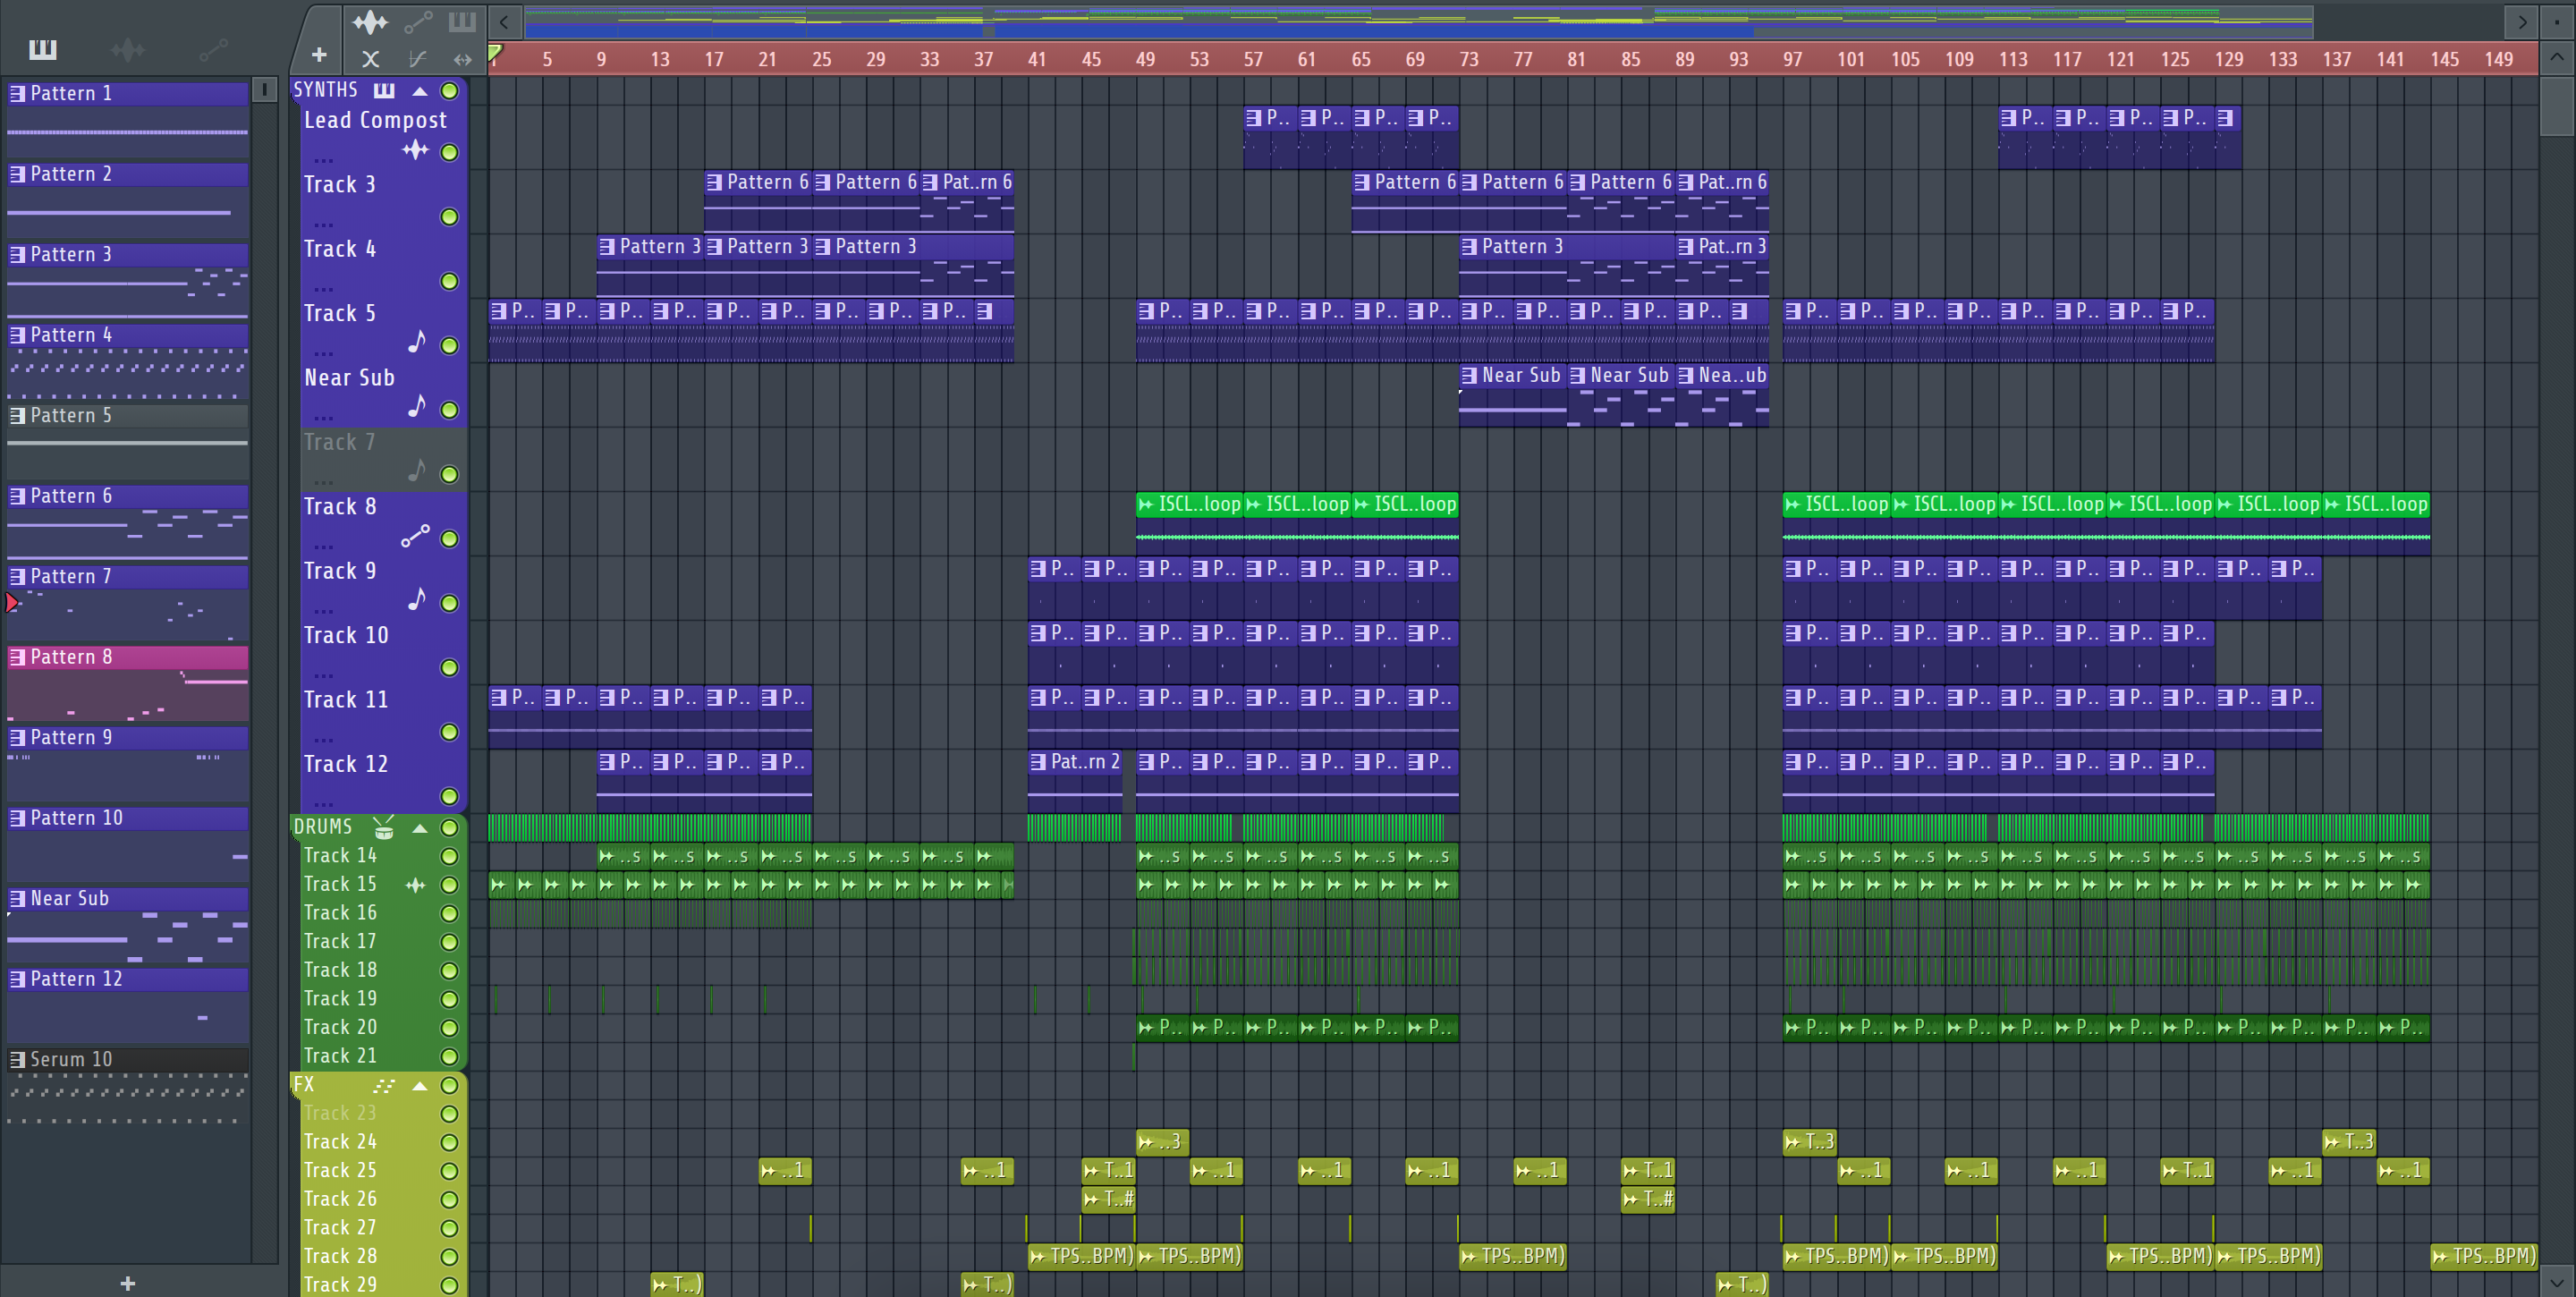Mute the Lead Compost track

tap(450, 152)
